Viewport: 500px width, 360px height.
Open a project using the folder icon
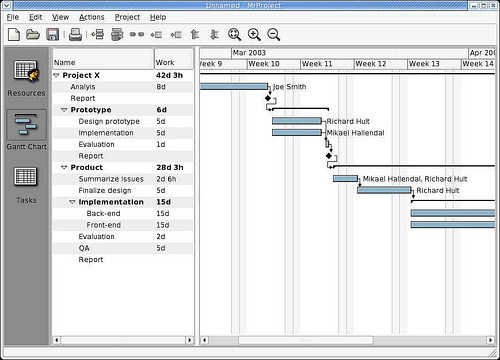33,34
